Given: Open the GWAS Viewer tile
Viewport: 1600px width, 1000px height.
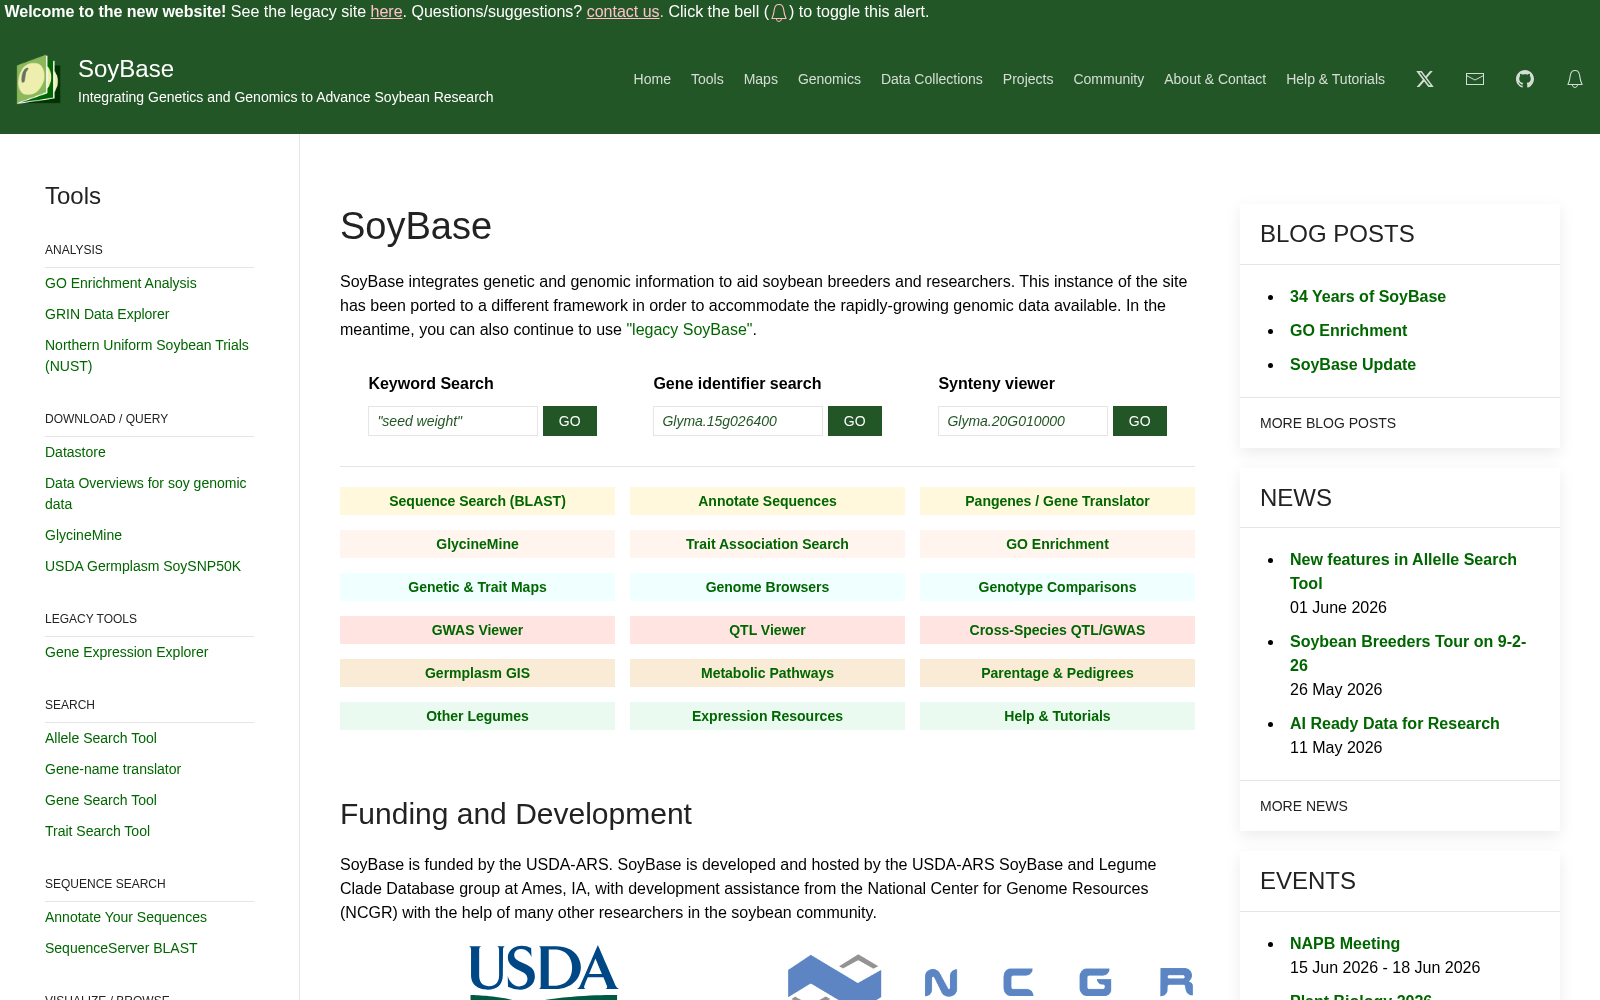Looking at the screenshot, I should point(477,630).
